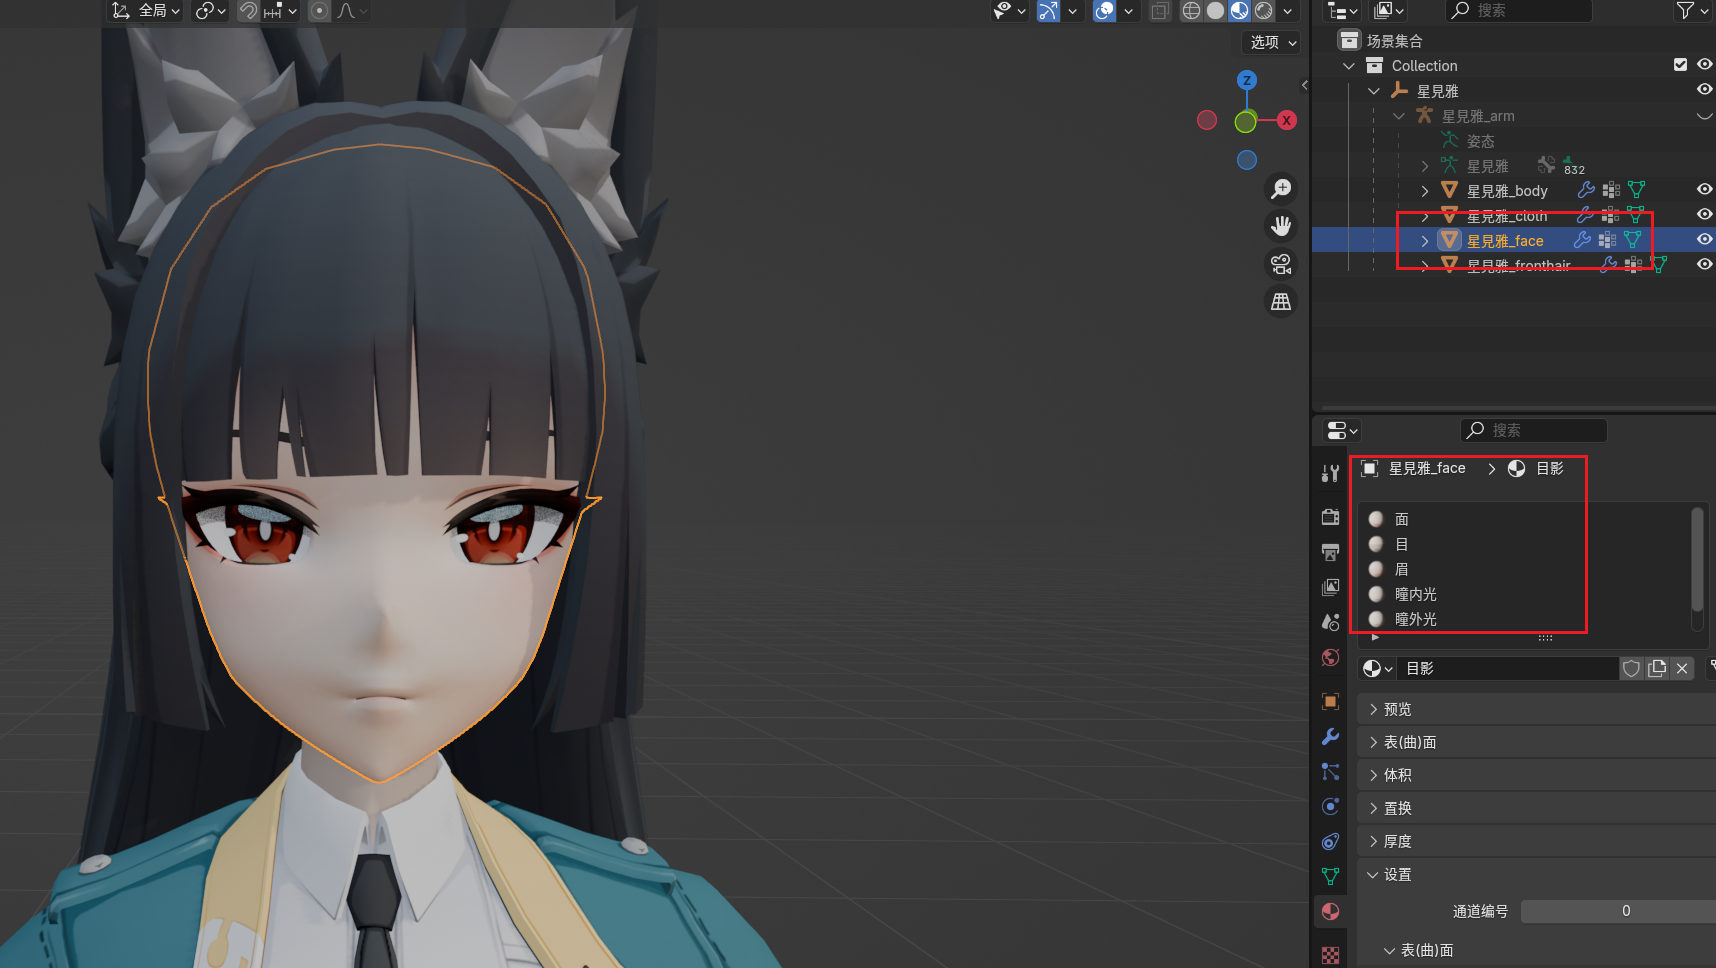Viewport: 1716px width, 968px height.
Task: Click the 通道编号 value field
Action: pos(1625,911)
